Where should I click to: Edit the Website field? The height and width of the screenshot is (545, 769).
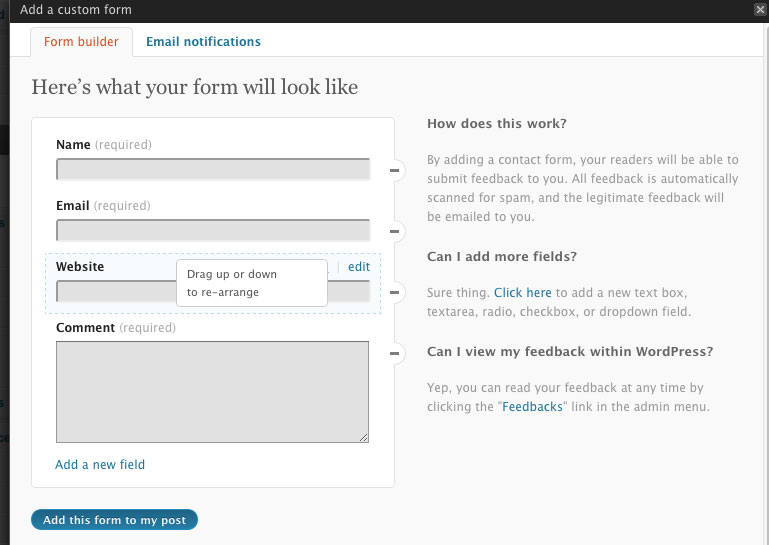coord(359,267)
